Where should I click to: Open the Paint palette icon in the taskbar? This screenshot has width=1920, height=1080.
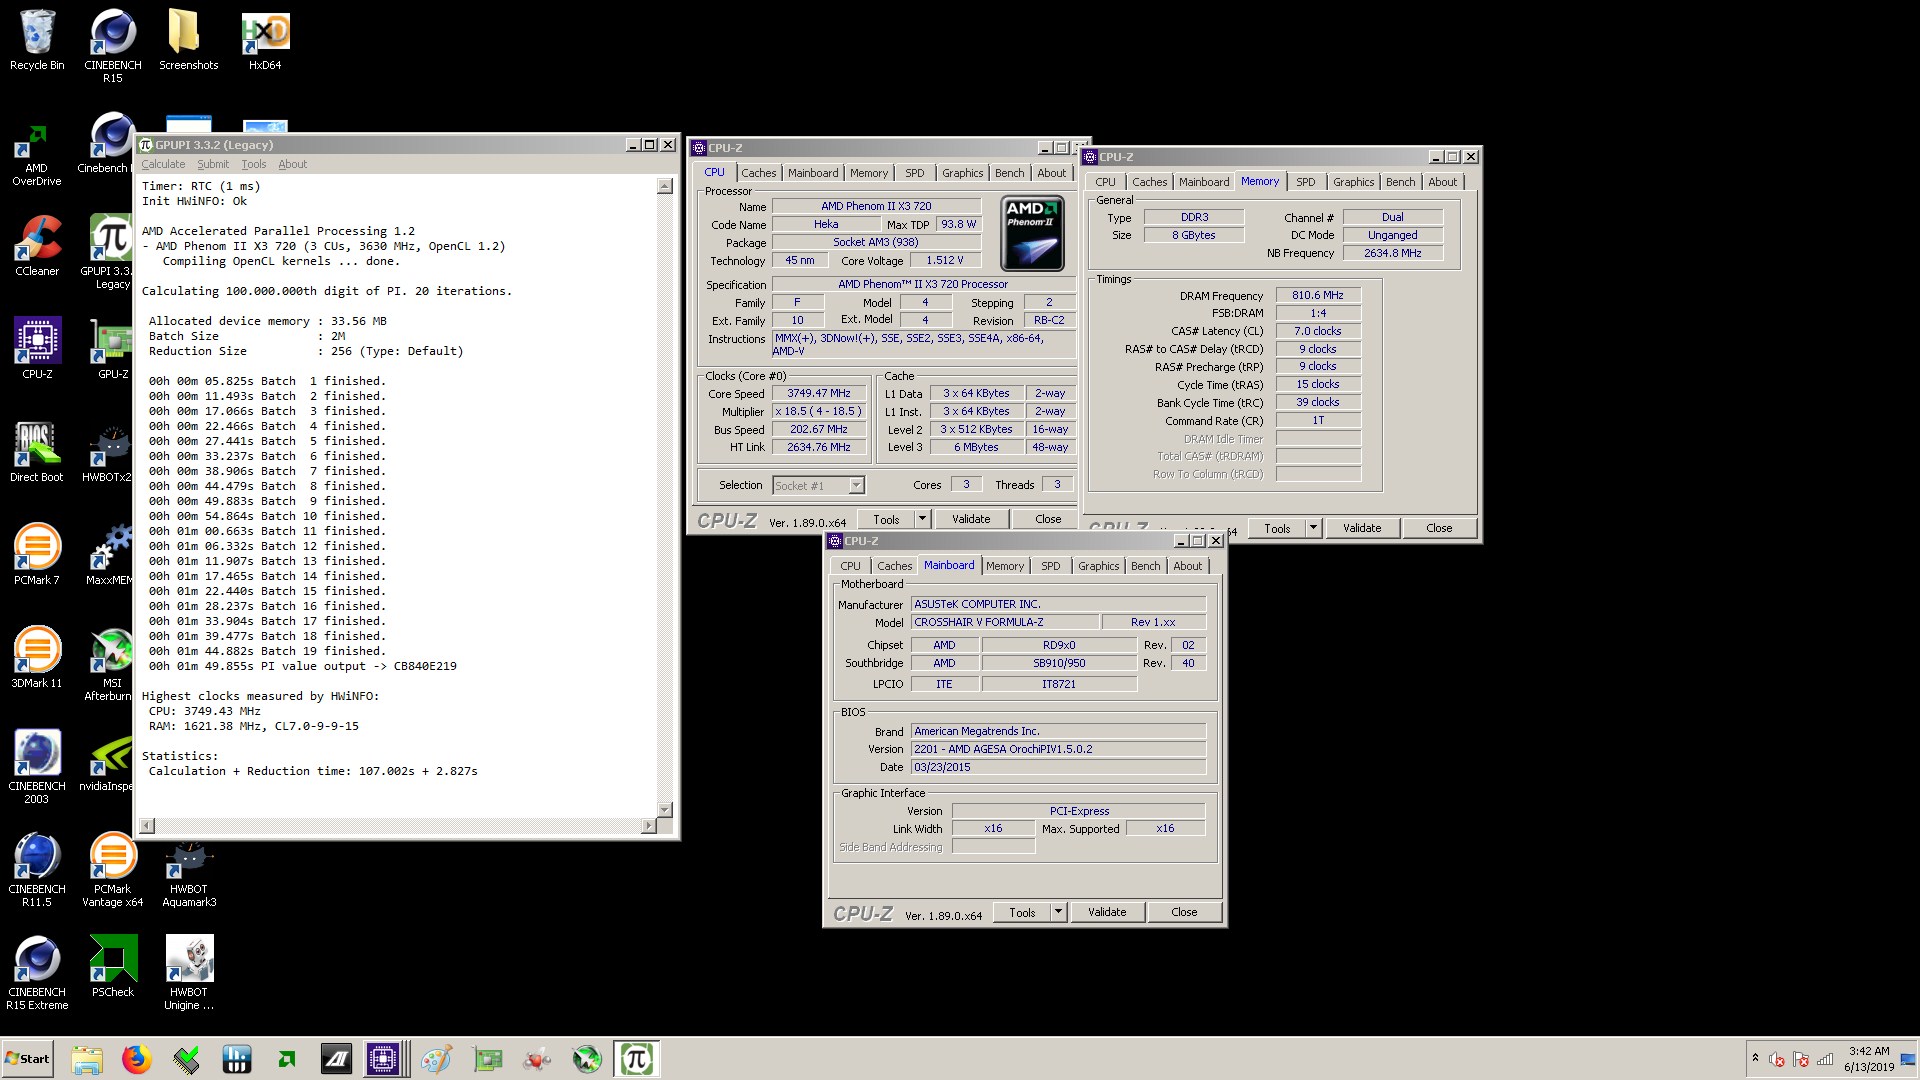pyautogui.click(x=436, y=1059)
